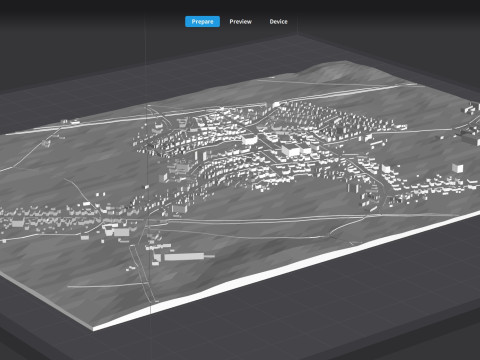Open the Device tab

tap(278, 22)
